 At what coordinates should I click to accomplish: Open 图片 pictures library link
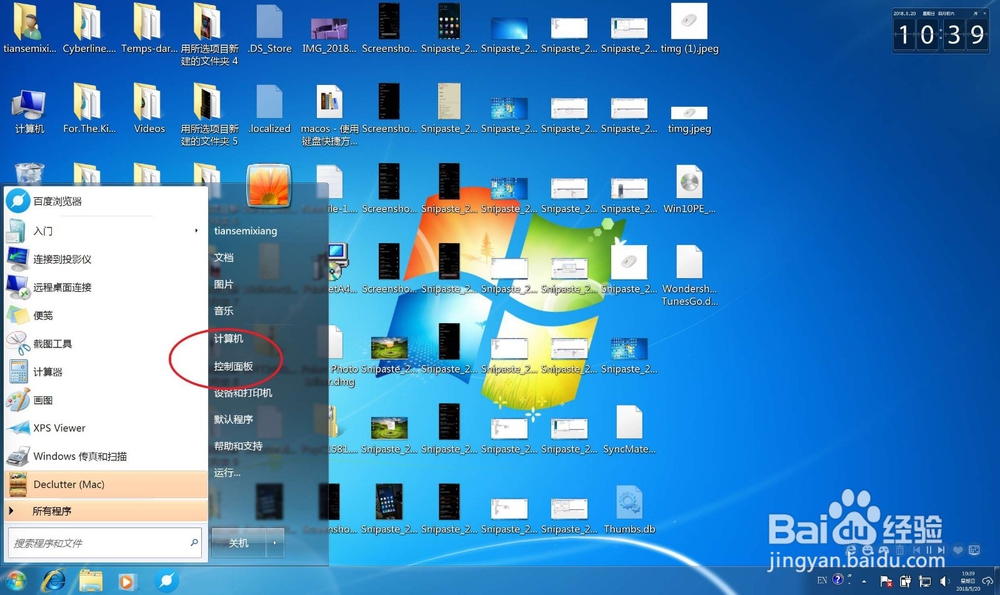click(224, 284)
